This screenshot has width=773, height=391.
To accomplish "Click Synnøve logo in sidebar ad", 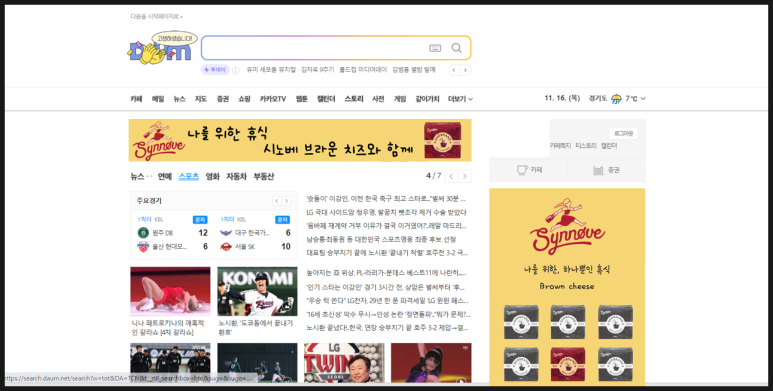I will pos(567,226).
